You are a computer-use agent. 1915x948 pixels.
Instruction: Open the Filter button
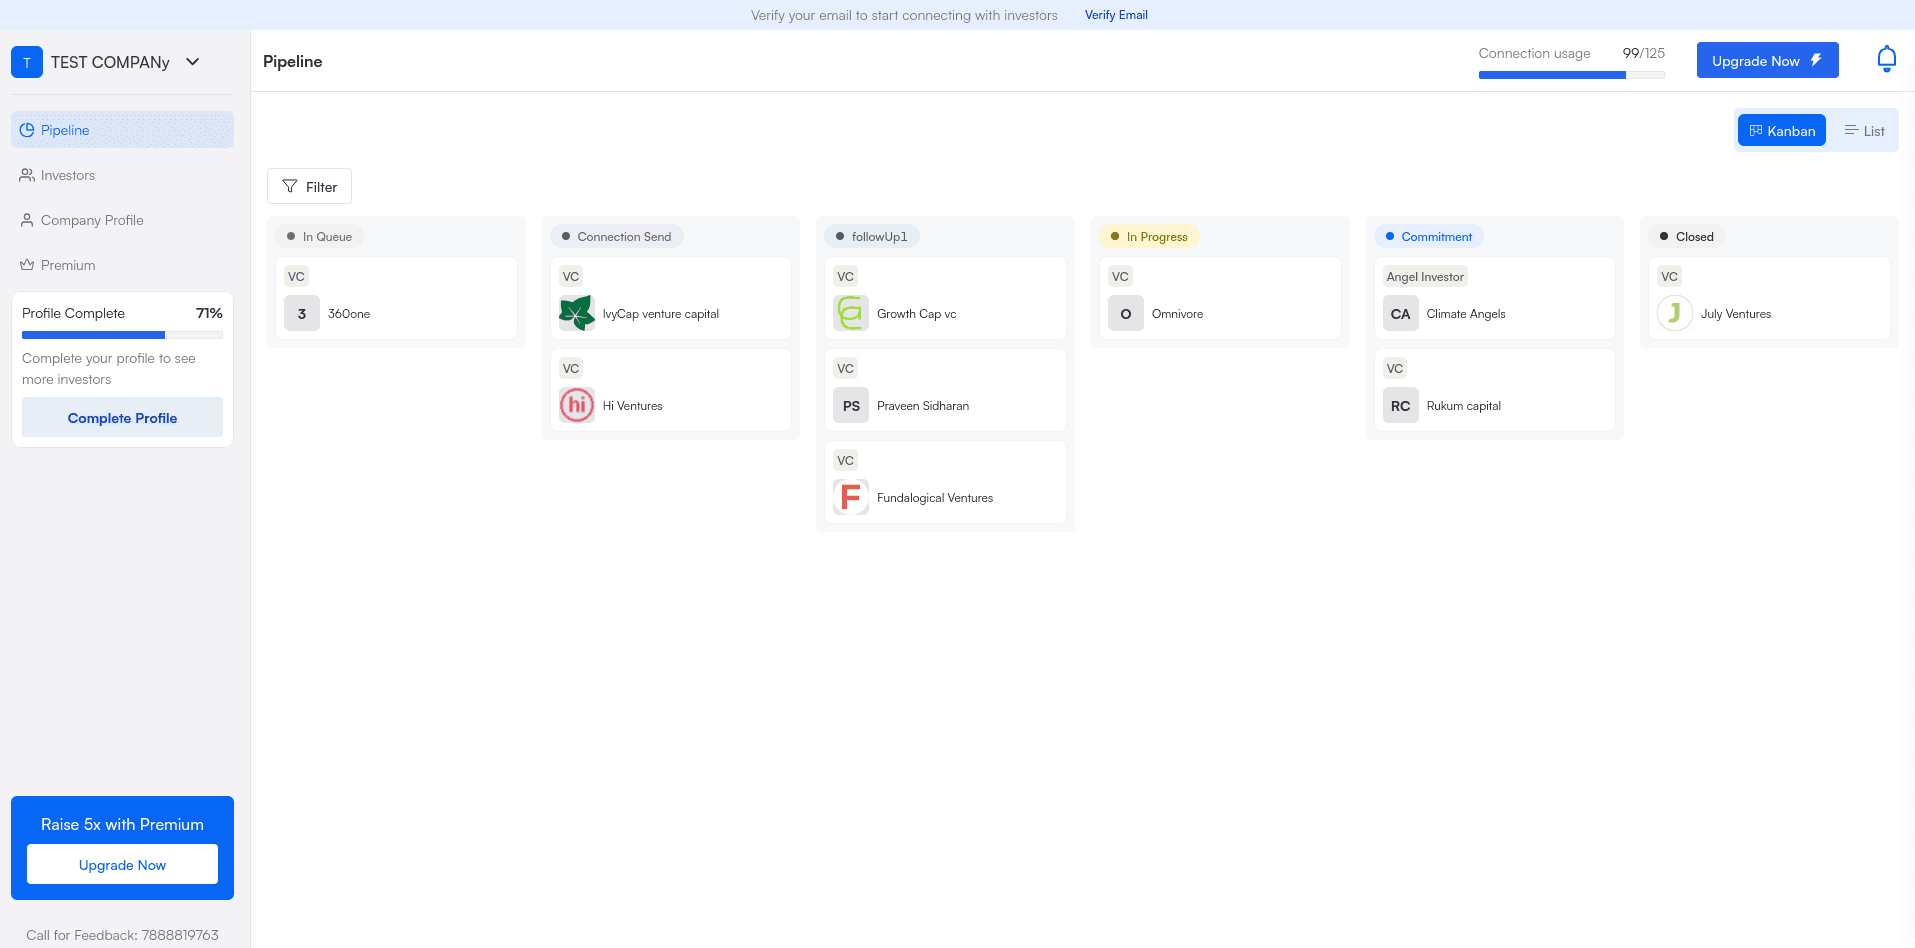click(x=309, y=186)
